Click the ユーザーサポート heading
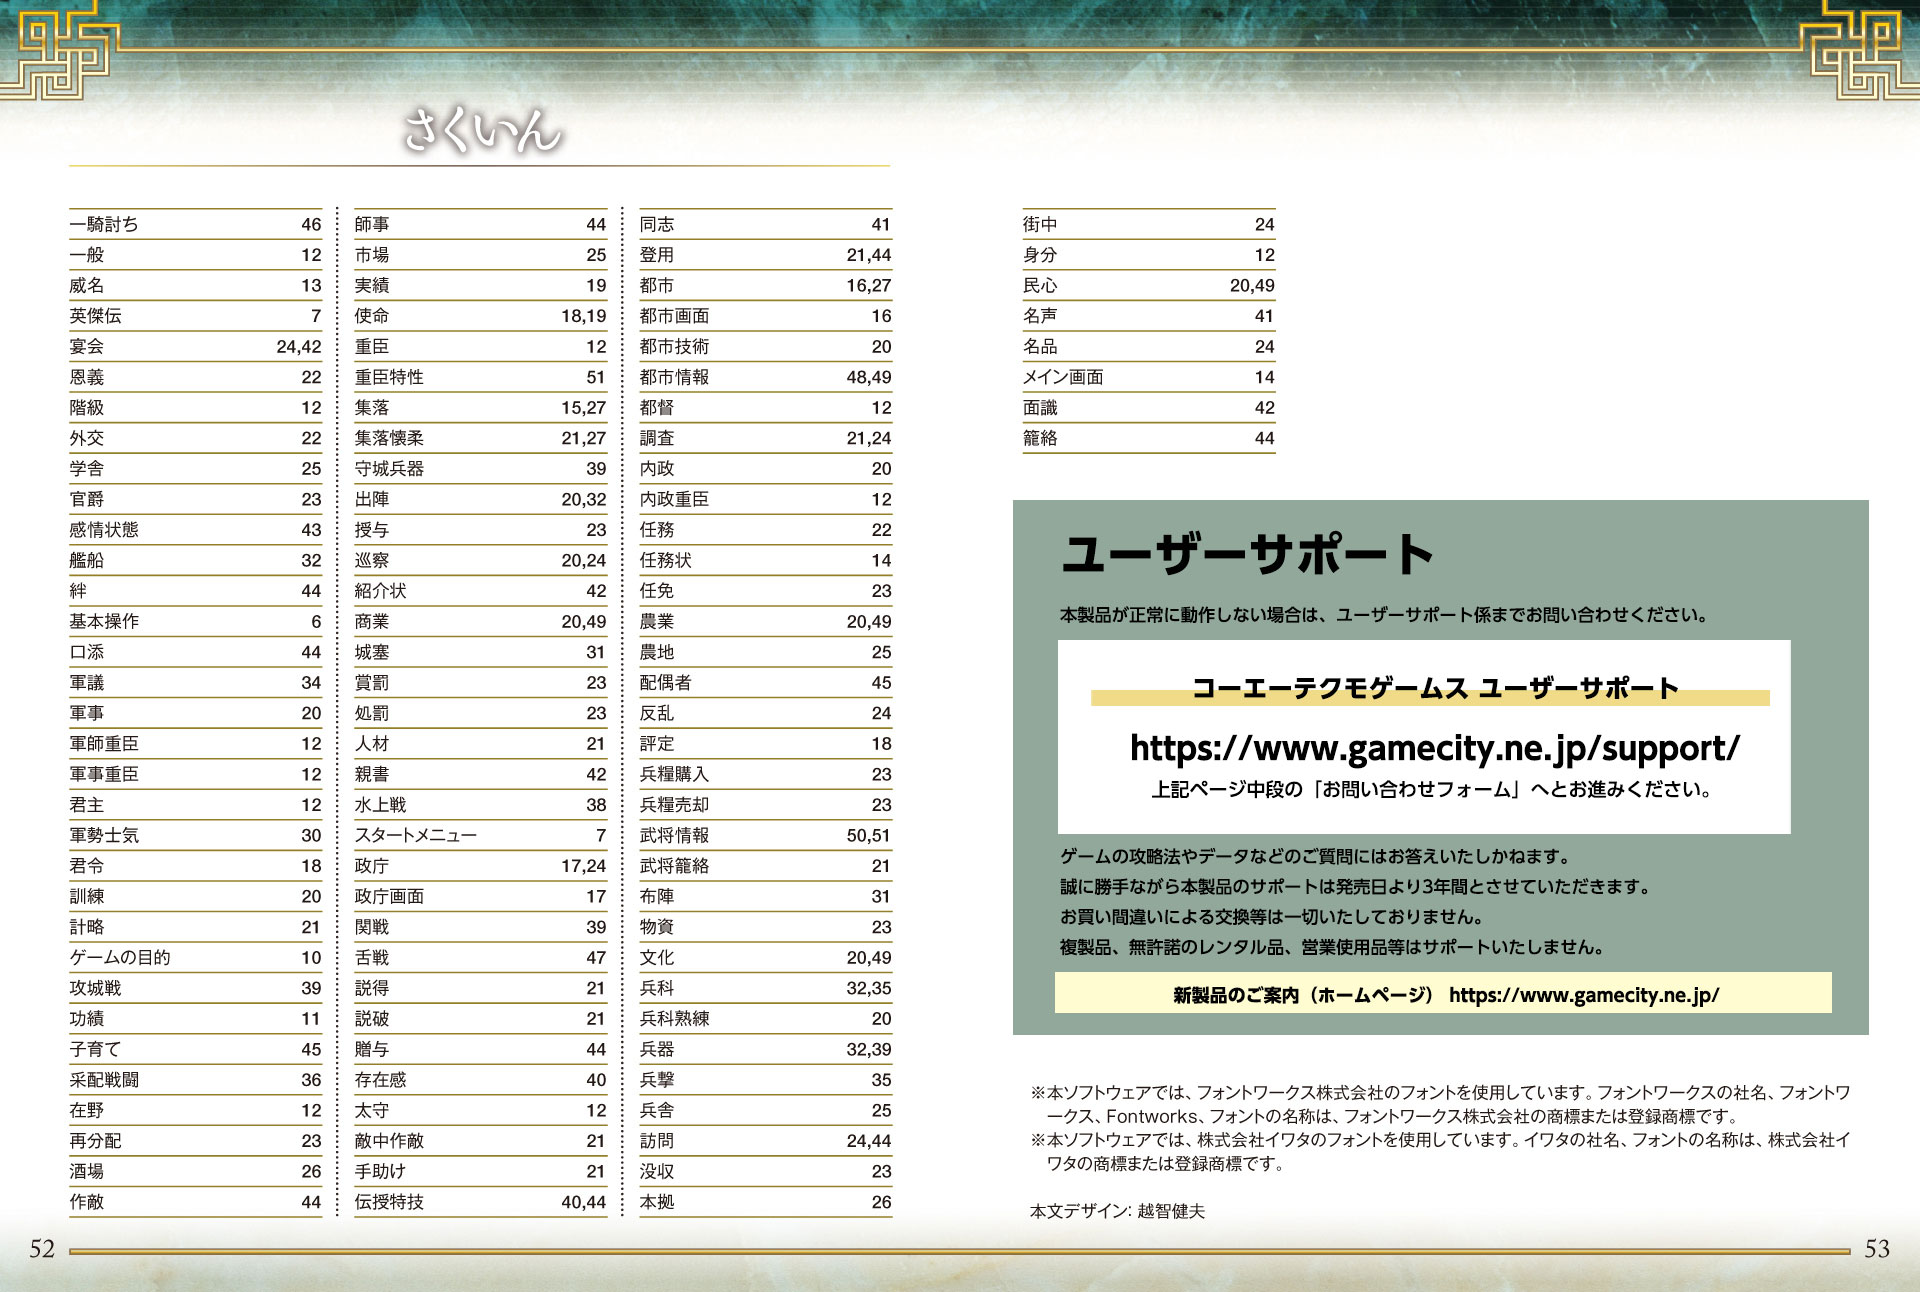This screenshot has height=1292, width=1920. click(x=1247, y=555)
